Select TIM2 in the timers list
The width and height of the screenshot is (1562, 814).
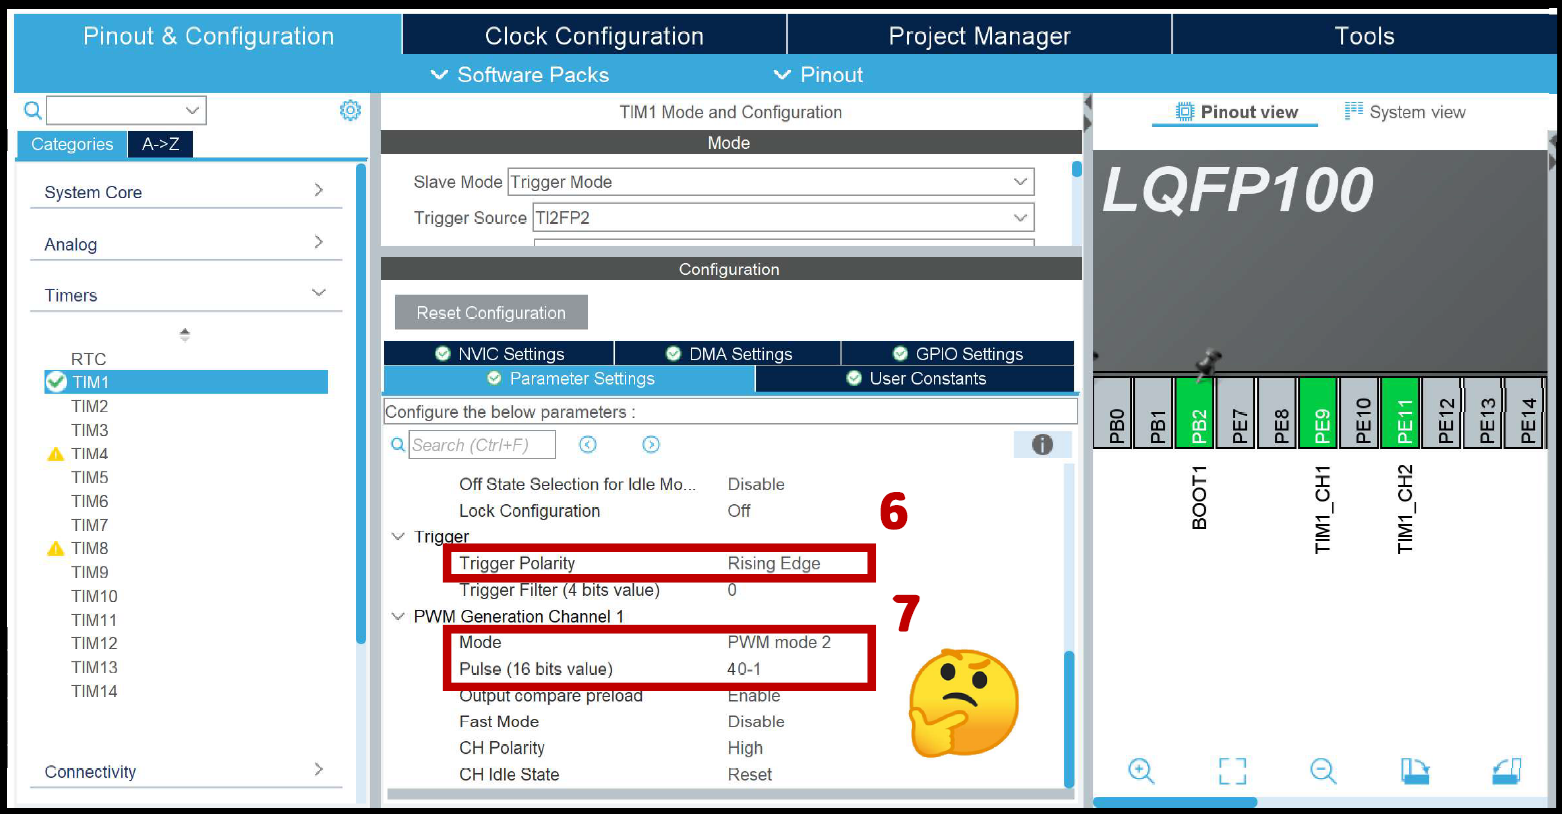89,406
